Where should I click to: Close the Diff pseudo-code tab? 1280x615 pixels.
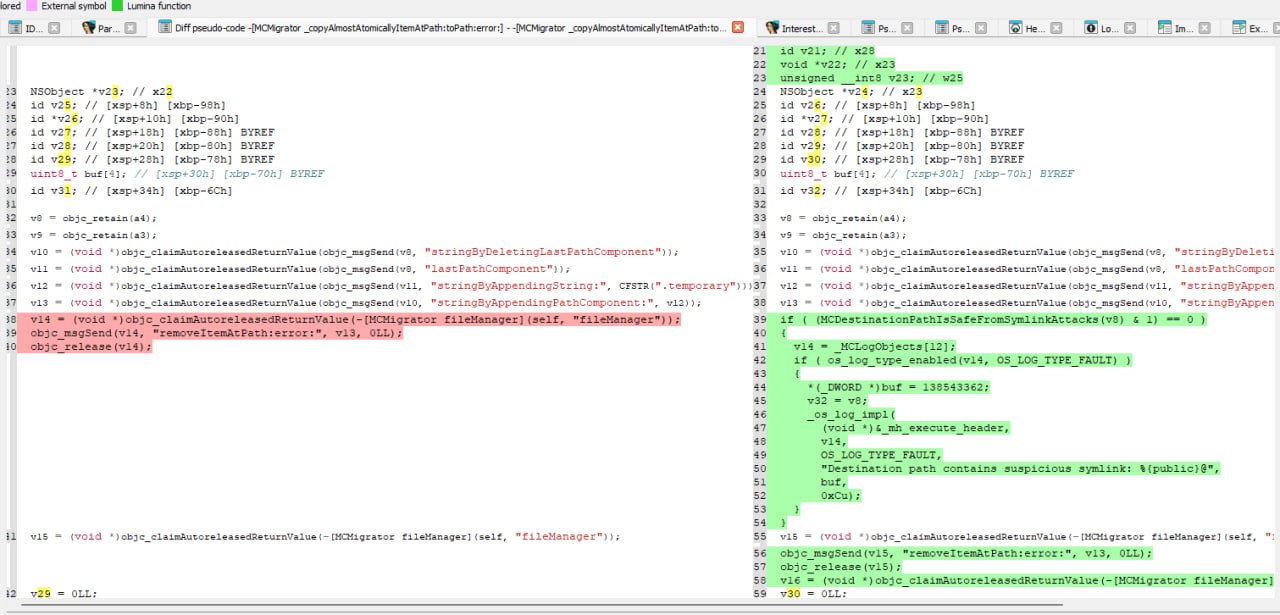coord(738,28)
